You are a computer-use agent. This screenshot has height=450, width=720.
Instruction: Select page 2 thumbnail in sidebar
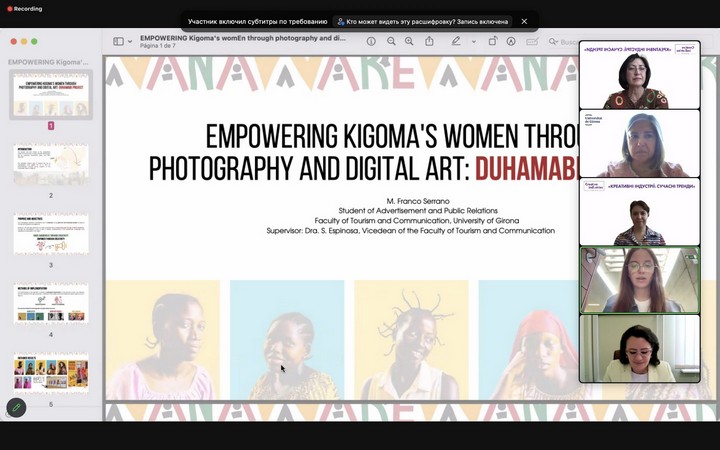coord(51,165)
